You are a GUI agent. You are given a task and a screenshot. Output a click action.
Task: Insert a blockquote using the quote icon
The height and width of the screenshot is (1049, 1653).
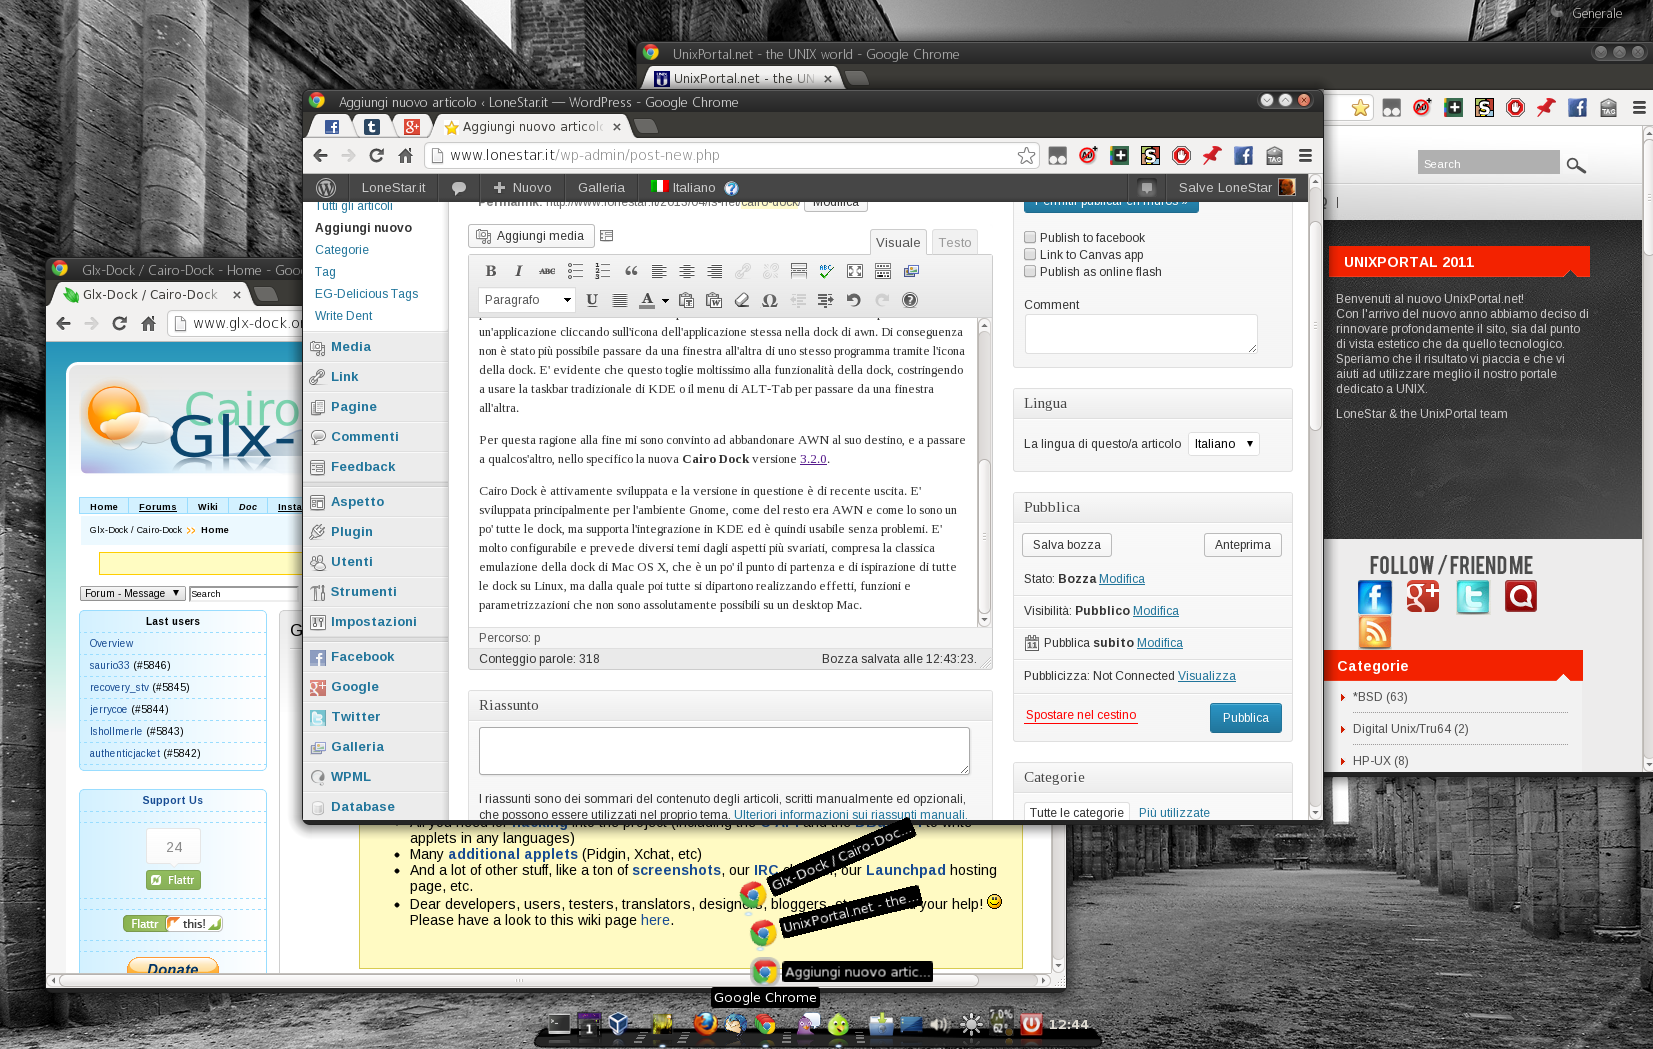(631, 271)
